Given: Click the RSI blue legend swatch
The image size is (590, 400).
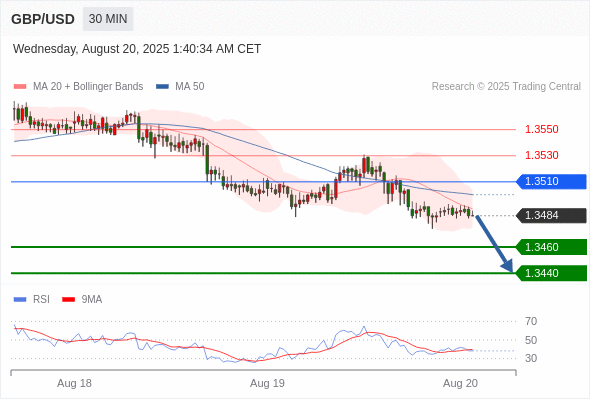Looking at the screenshot, I should click(20, 300).
